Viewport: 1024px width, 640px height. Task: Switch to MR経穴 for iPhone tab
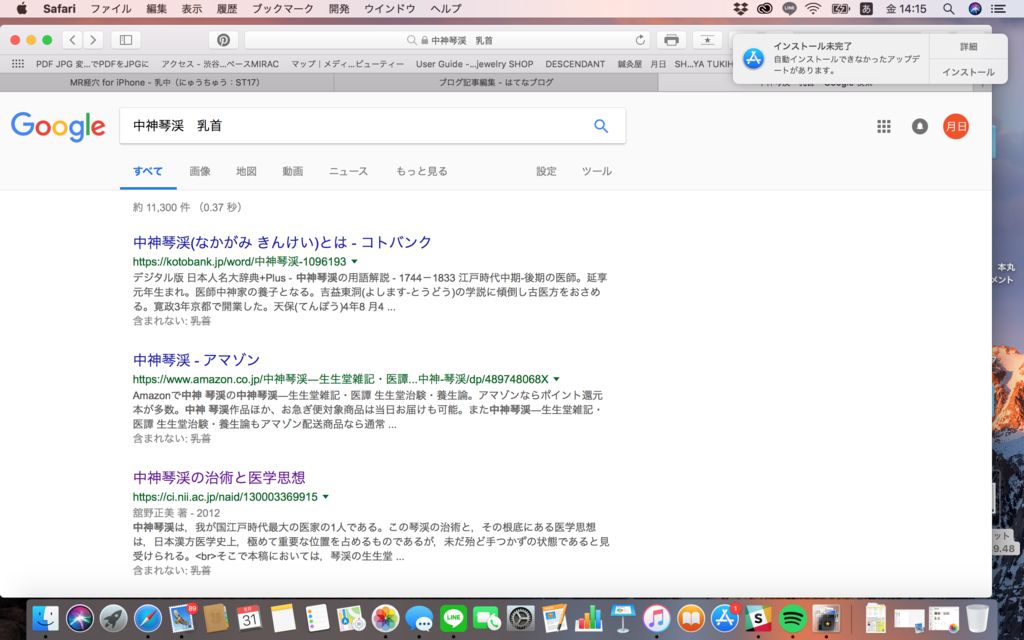[x=167, y=83]
